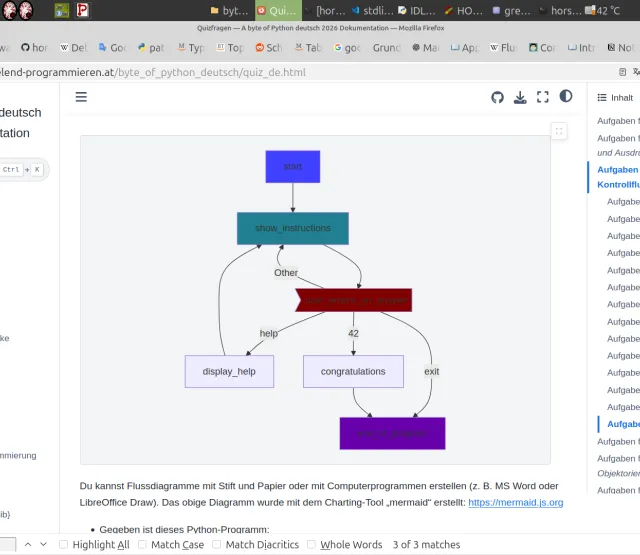Switch to the 'HO...' taskbar window
This screenshot has height=555, width=640.
464,11
